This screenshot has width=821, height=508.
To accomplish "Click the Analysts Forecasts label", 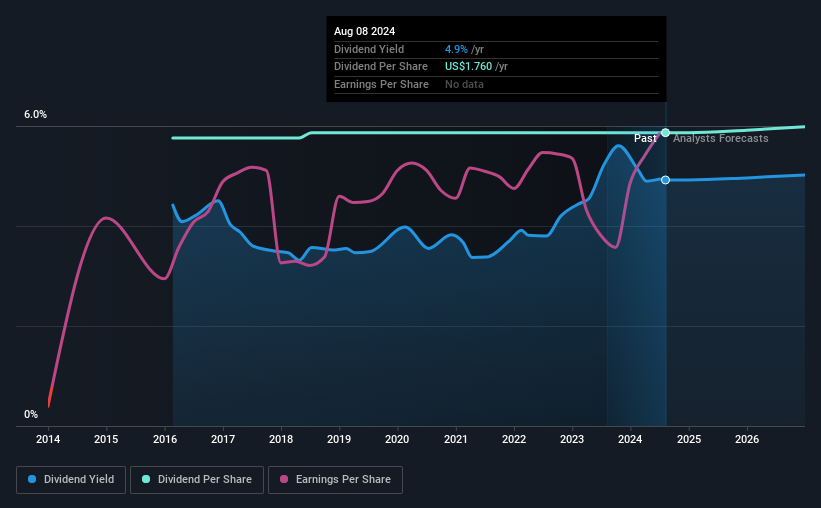I will tap(720, 138).
